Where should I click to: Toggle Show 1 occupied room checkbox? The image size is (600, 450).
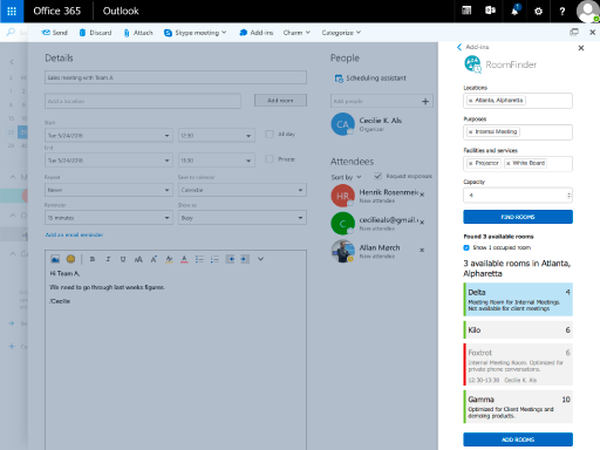[x=466, y=248]
